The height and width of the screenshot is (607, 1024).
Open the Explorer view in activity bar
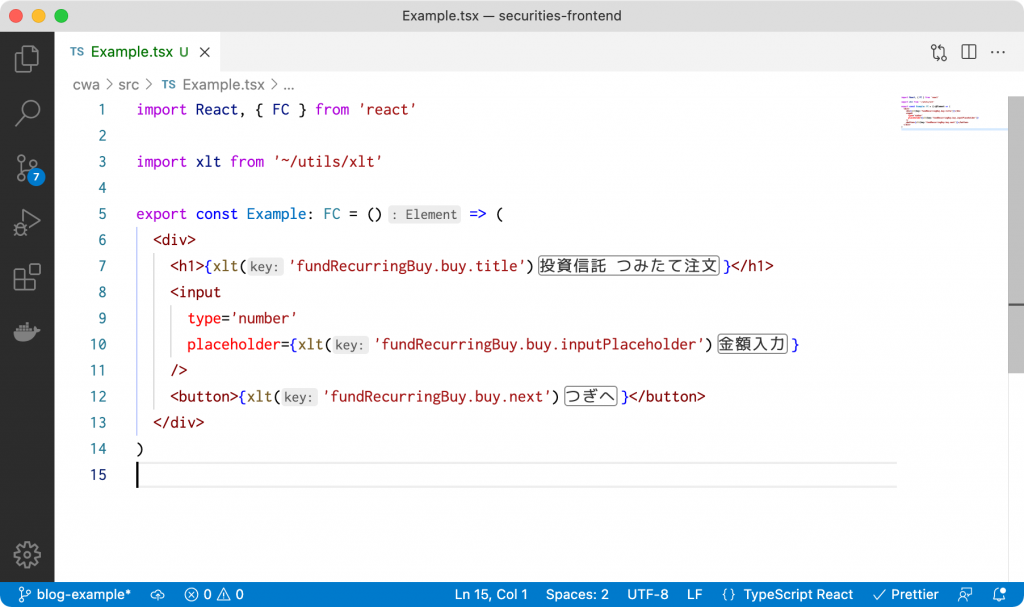coord(27,59)
